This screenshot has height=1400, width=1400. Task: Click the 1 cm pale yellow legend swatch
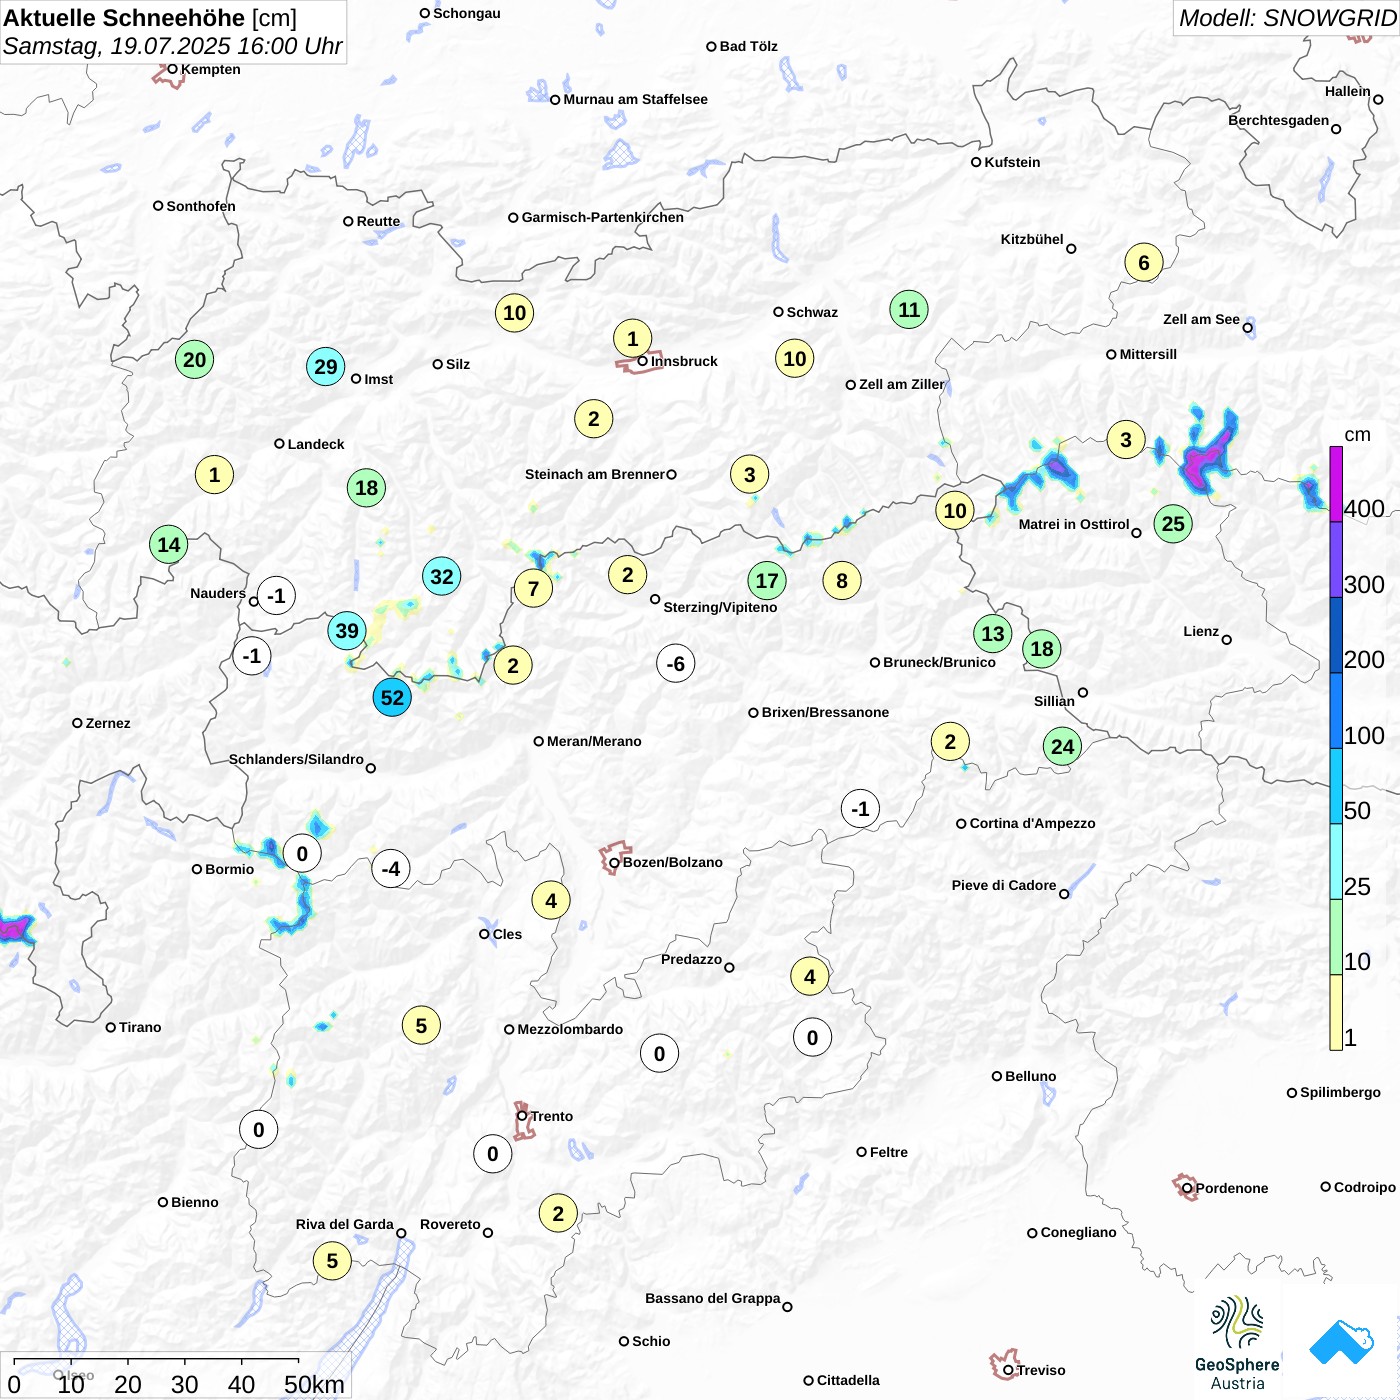point(1336,1012)
